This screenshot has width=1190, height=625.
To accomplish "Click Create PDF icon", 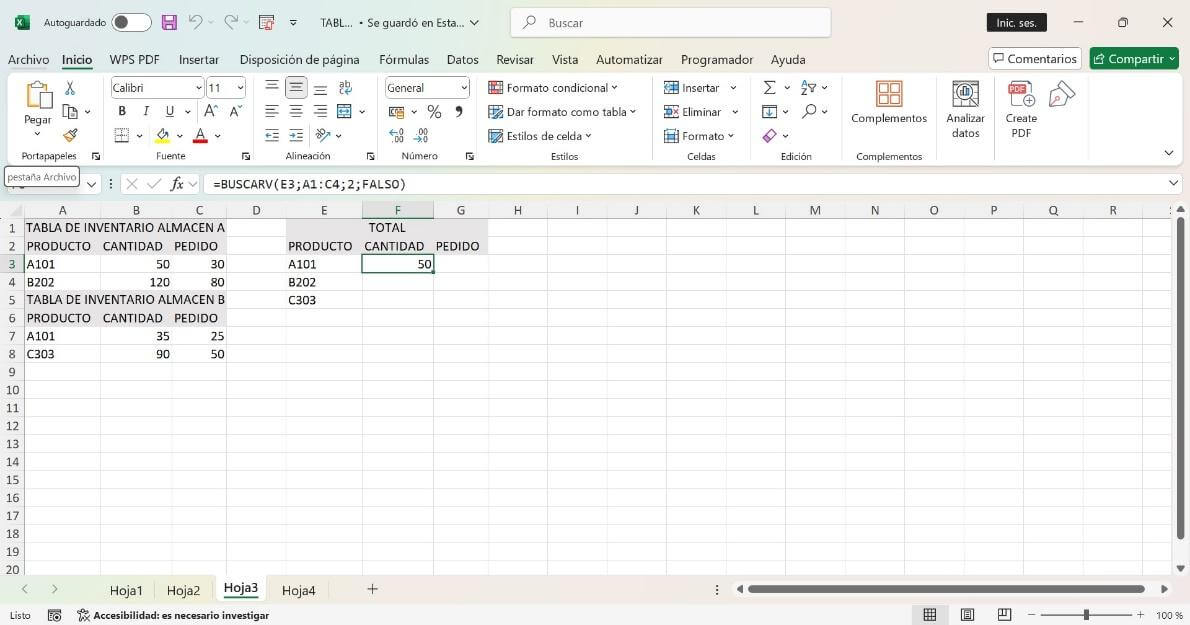I will point(1022,110).
